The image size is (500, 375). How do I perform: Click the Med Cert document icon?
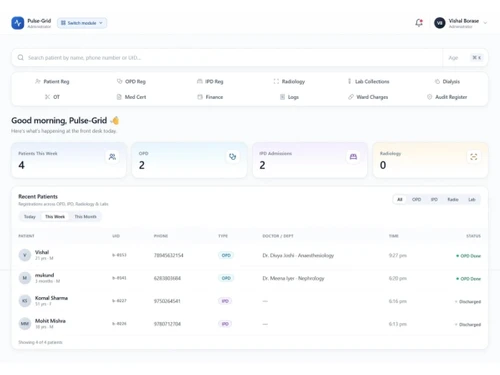point(119,97)
